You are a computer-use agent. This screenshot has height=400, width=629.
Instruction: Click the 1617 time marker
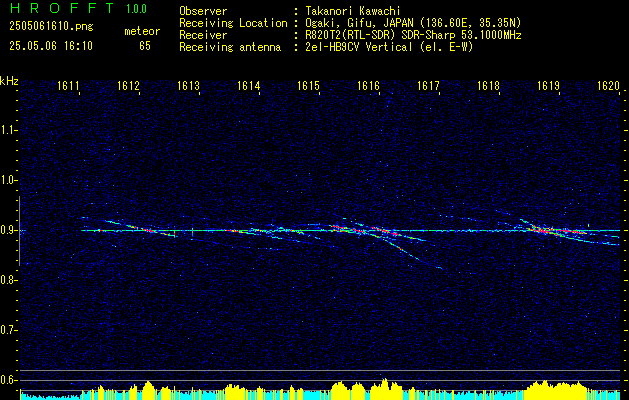tap(428, 86)
